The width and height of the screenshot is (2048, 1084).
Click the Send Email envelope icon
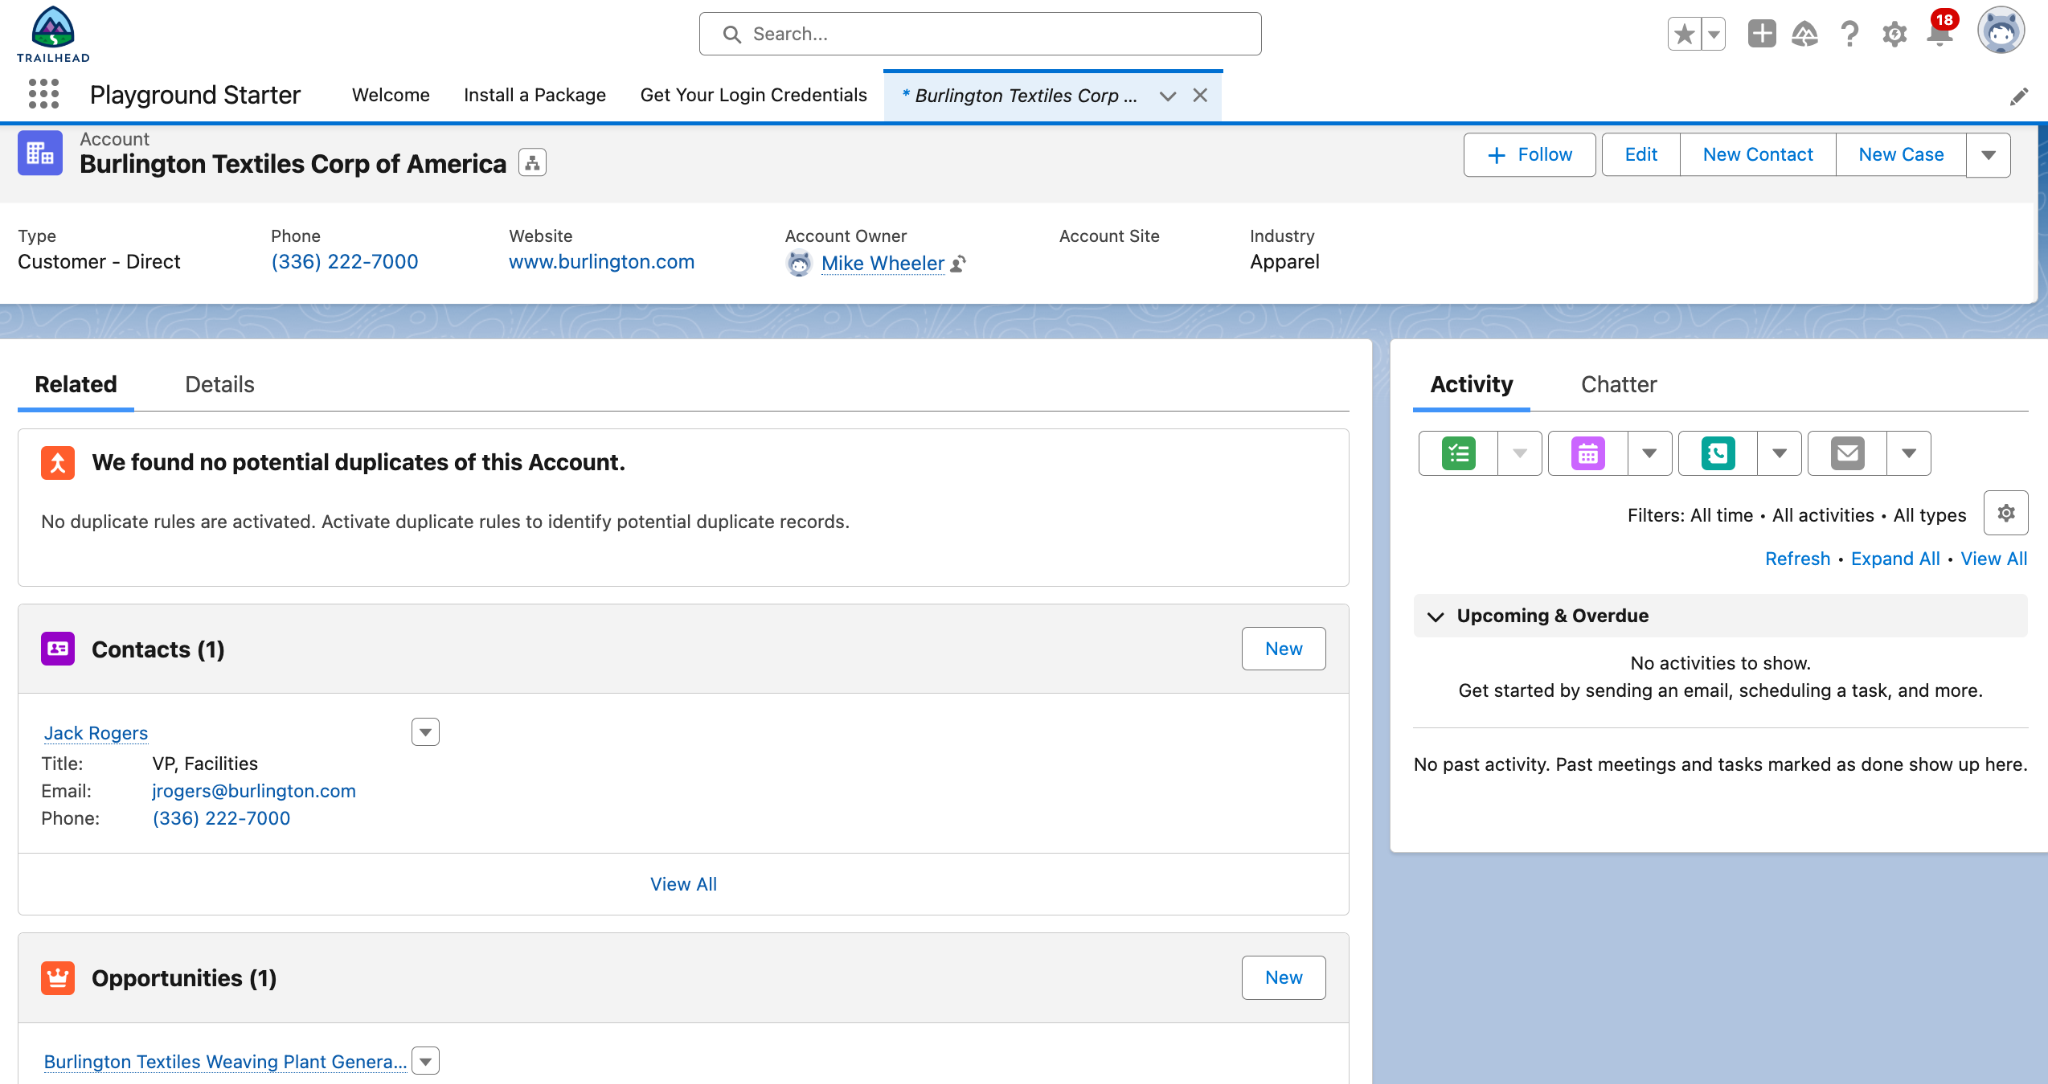(1848, 453)
